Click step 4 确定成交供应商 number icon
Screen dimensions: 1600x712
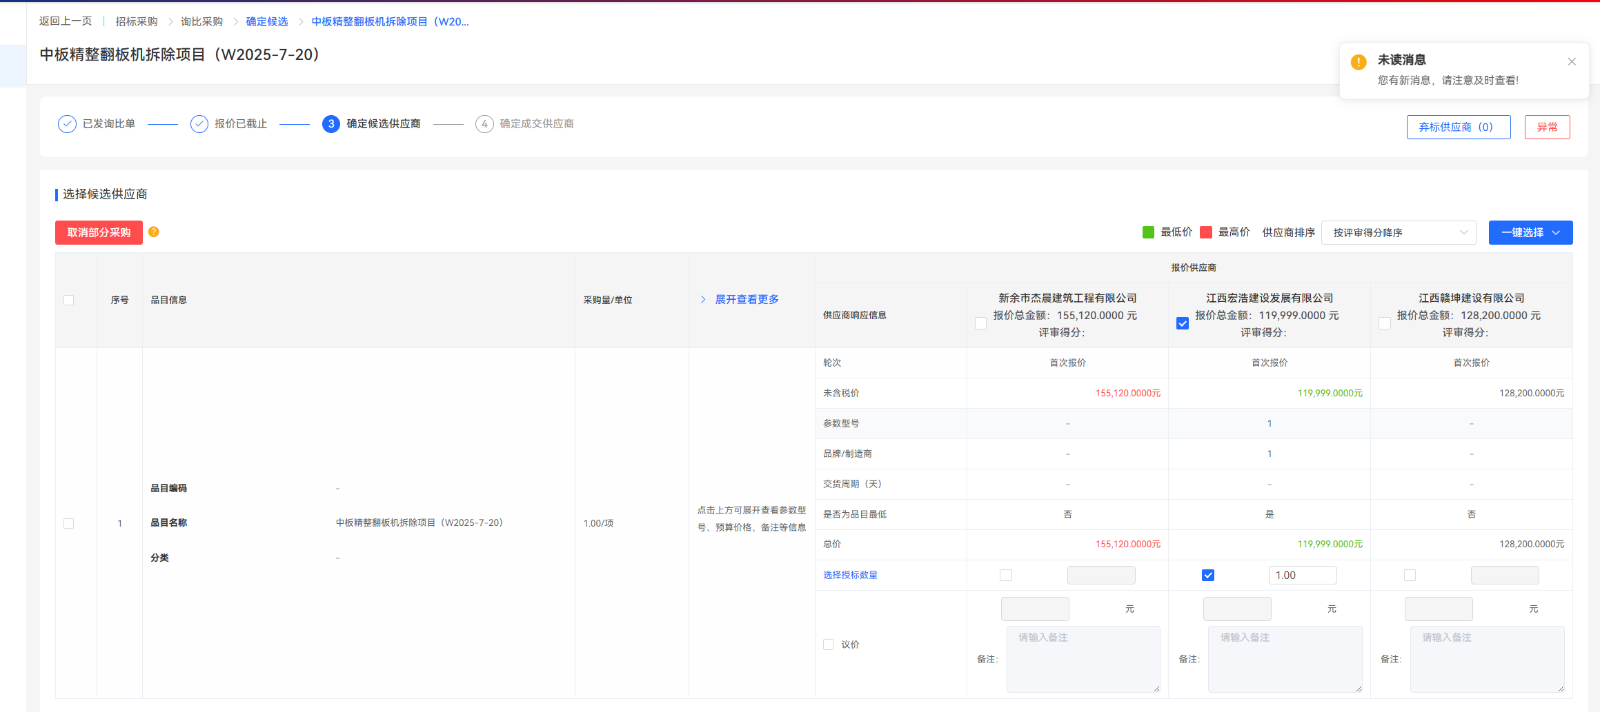click(x=484, y=124)
